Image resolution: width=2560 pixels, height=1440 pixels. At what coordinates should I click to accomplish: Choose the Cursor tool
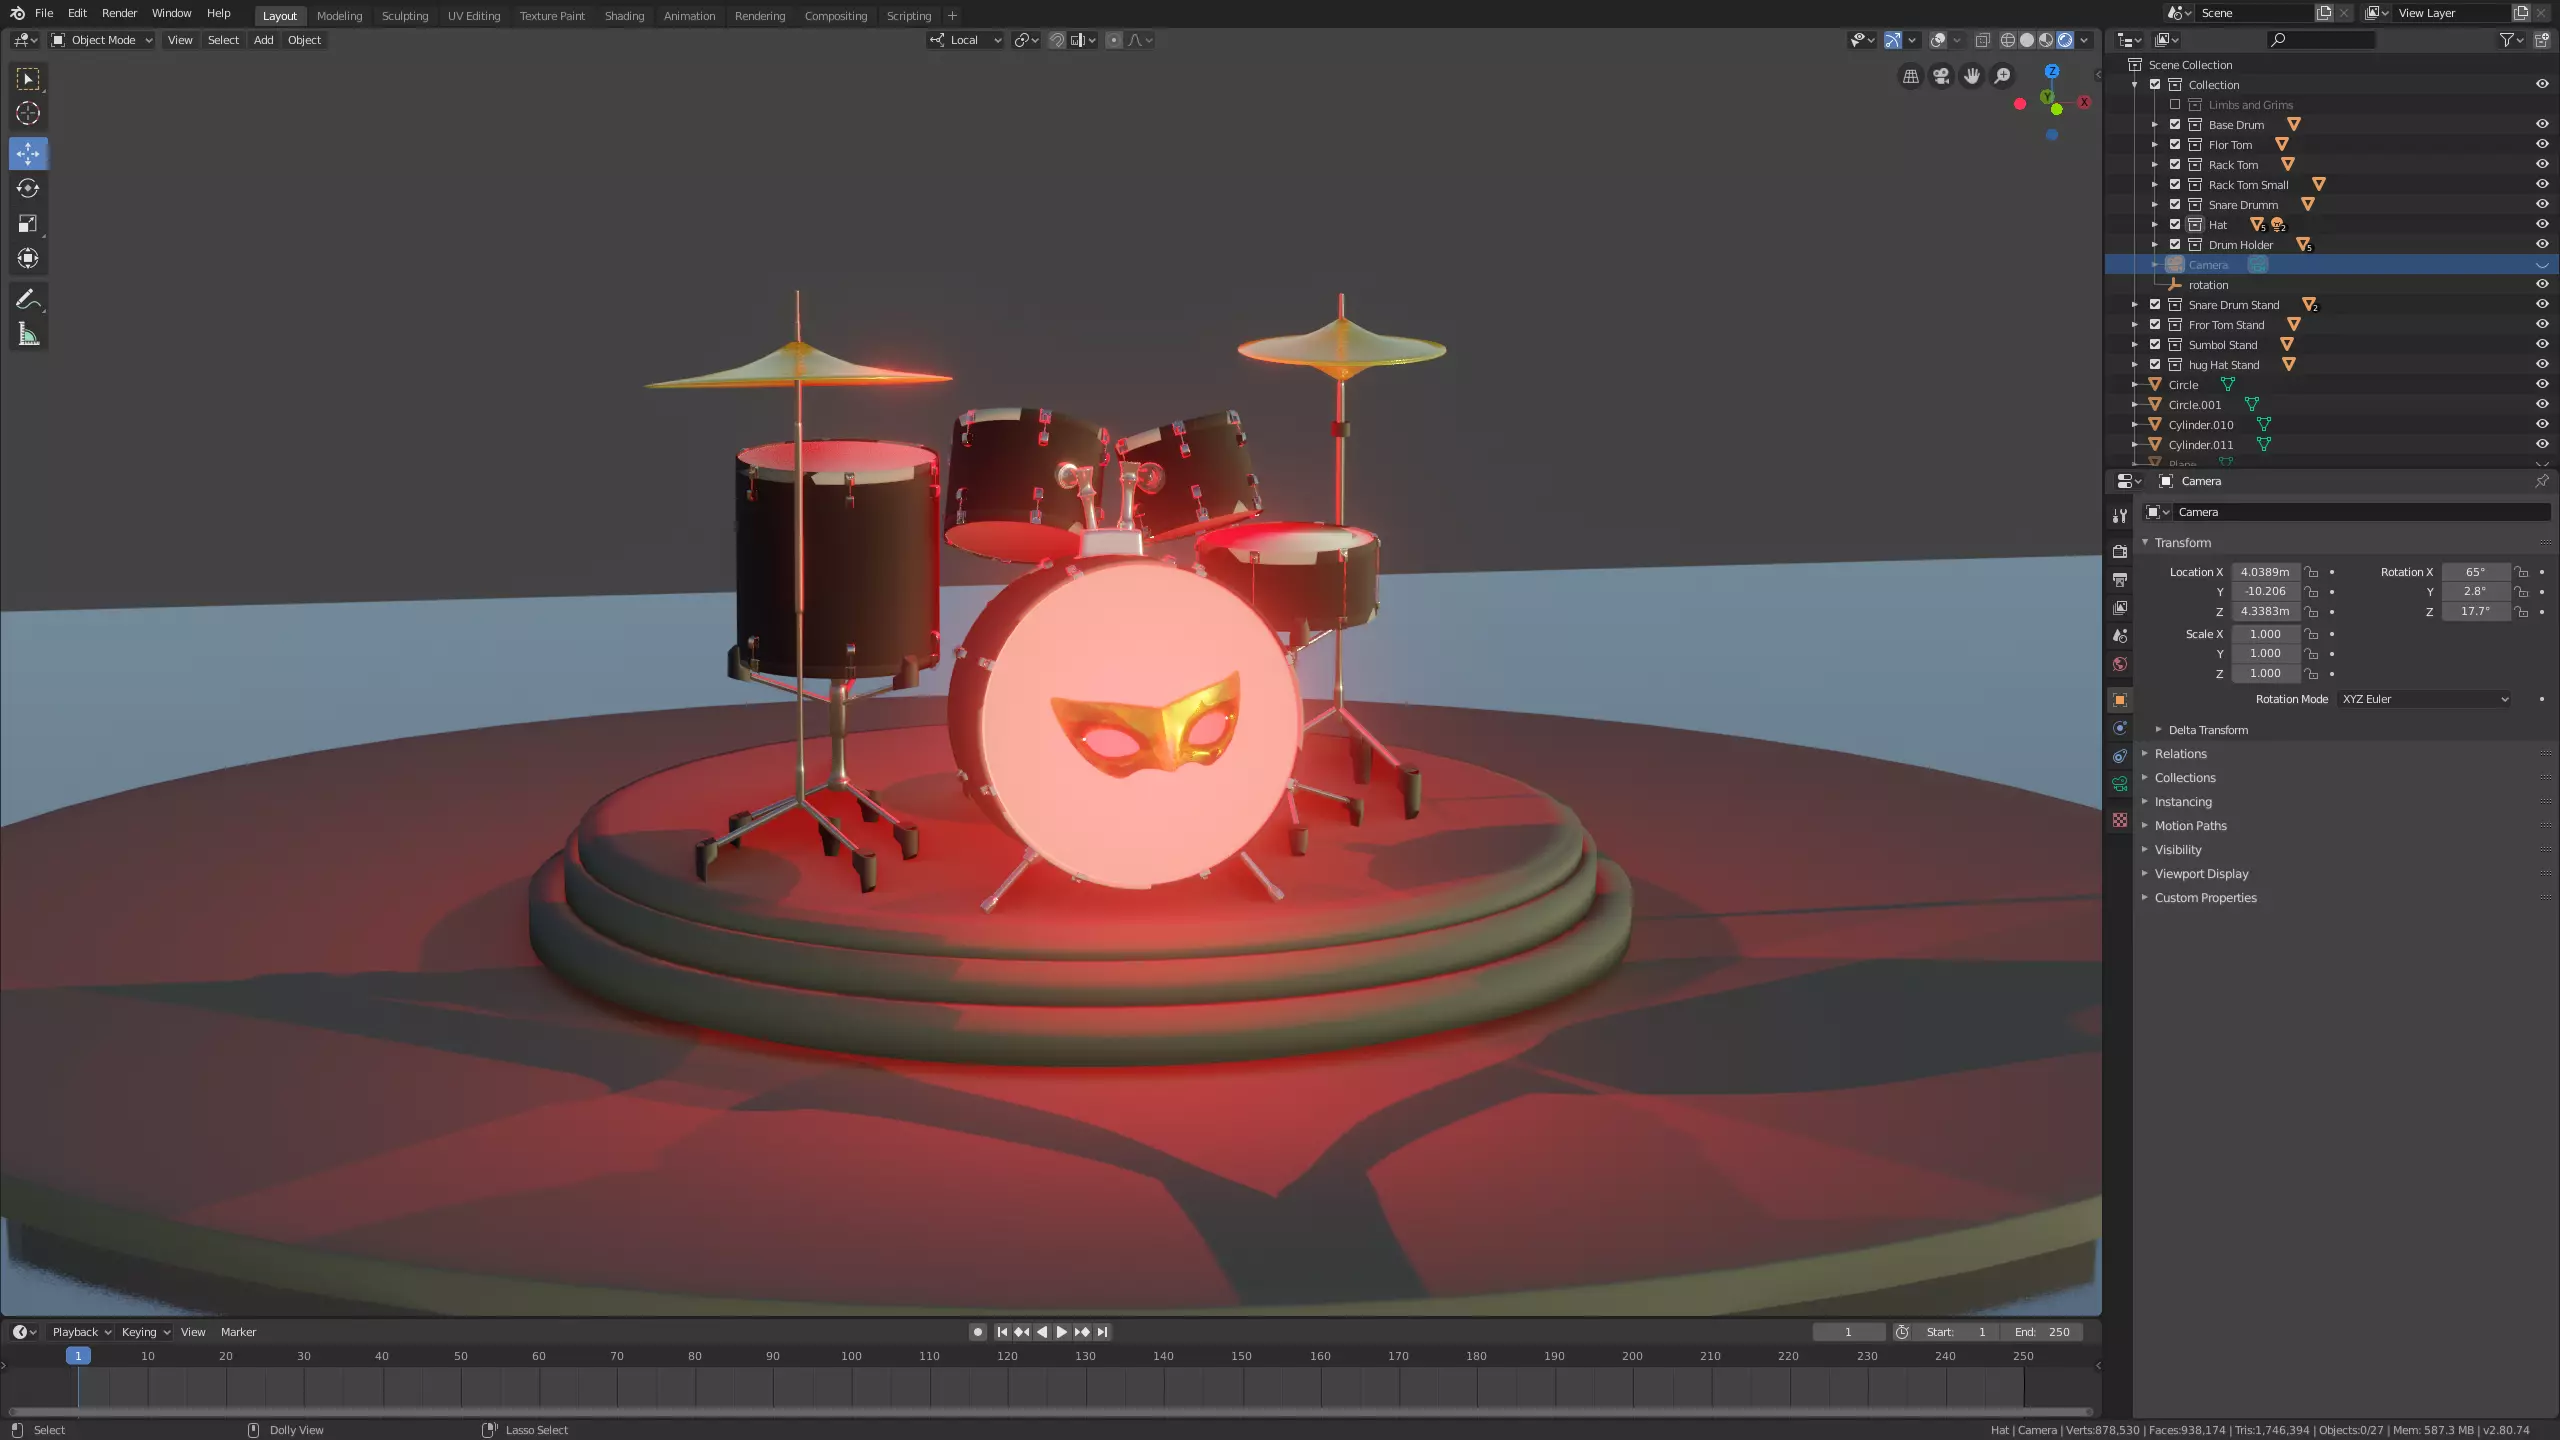[x=28, y=113]
